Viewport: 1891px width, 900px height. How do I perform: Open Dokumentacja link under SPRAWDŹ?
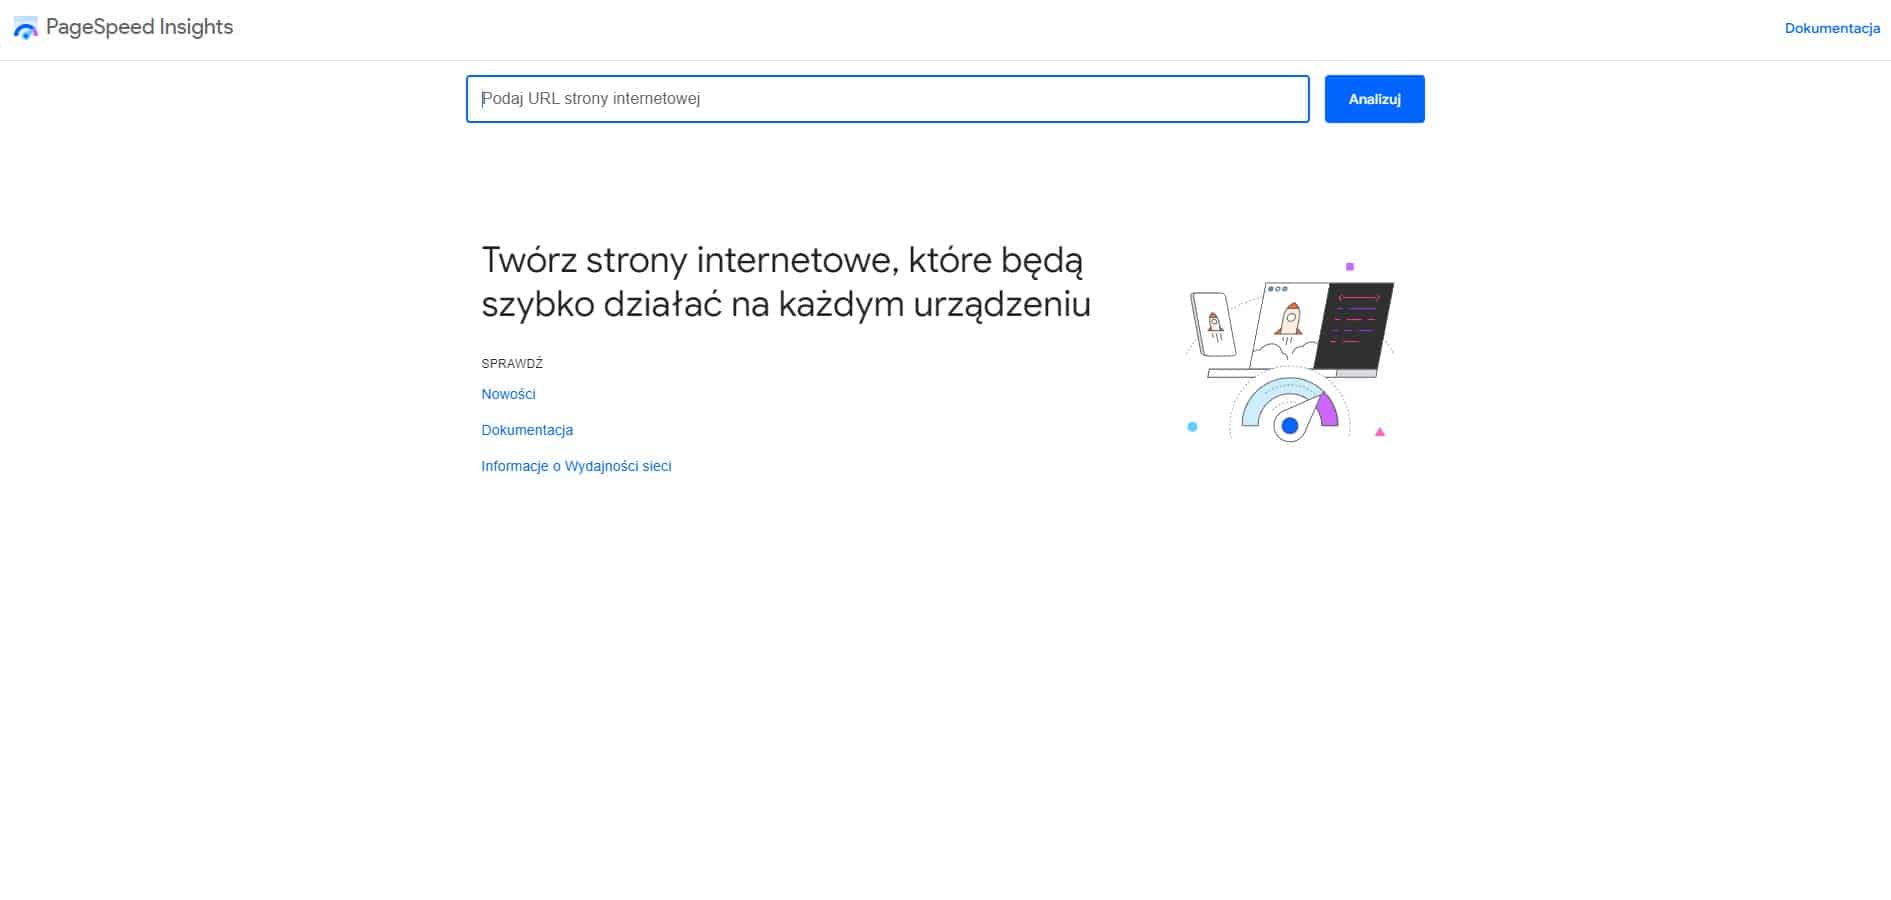(x=527, y=430)
